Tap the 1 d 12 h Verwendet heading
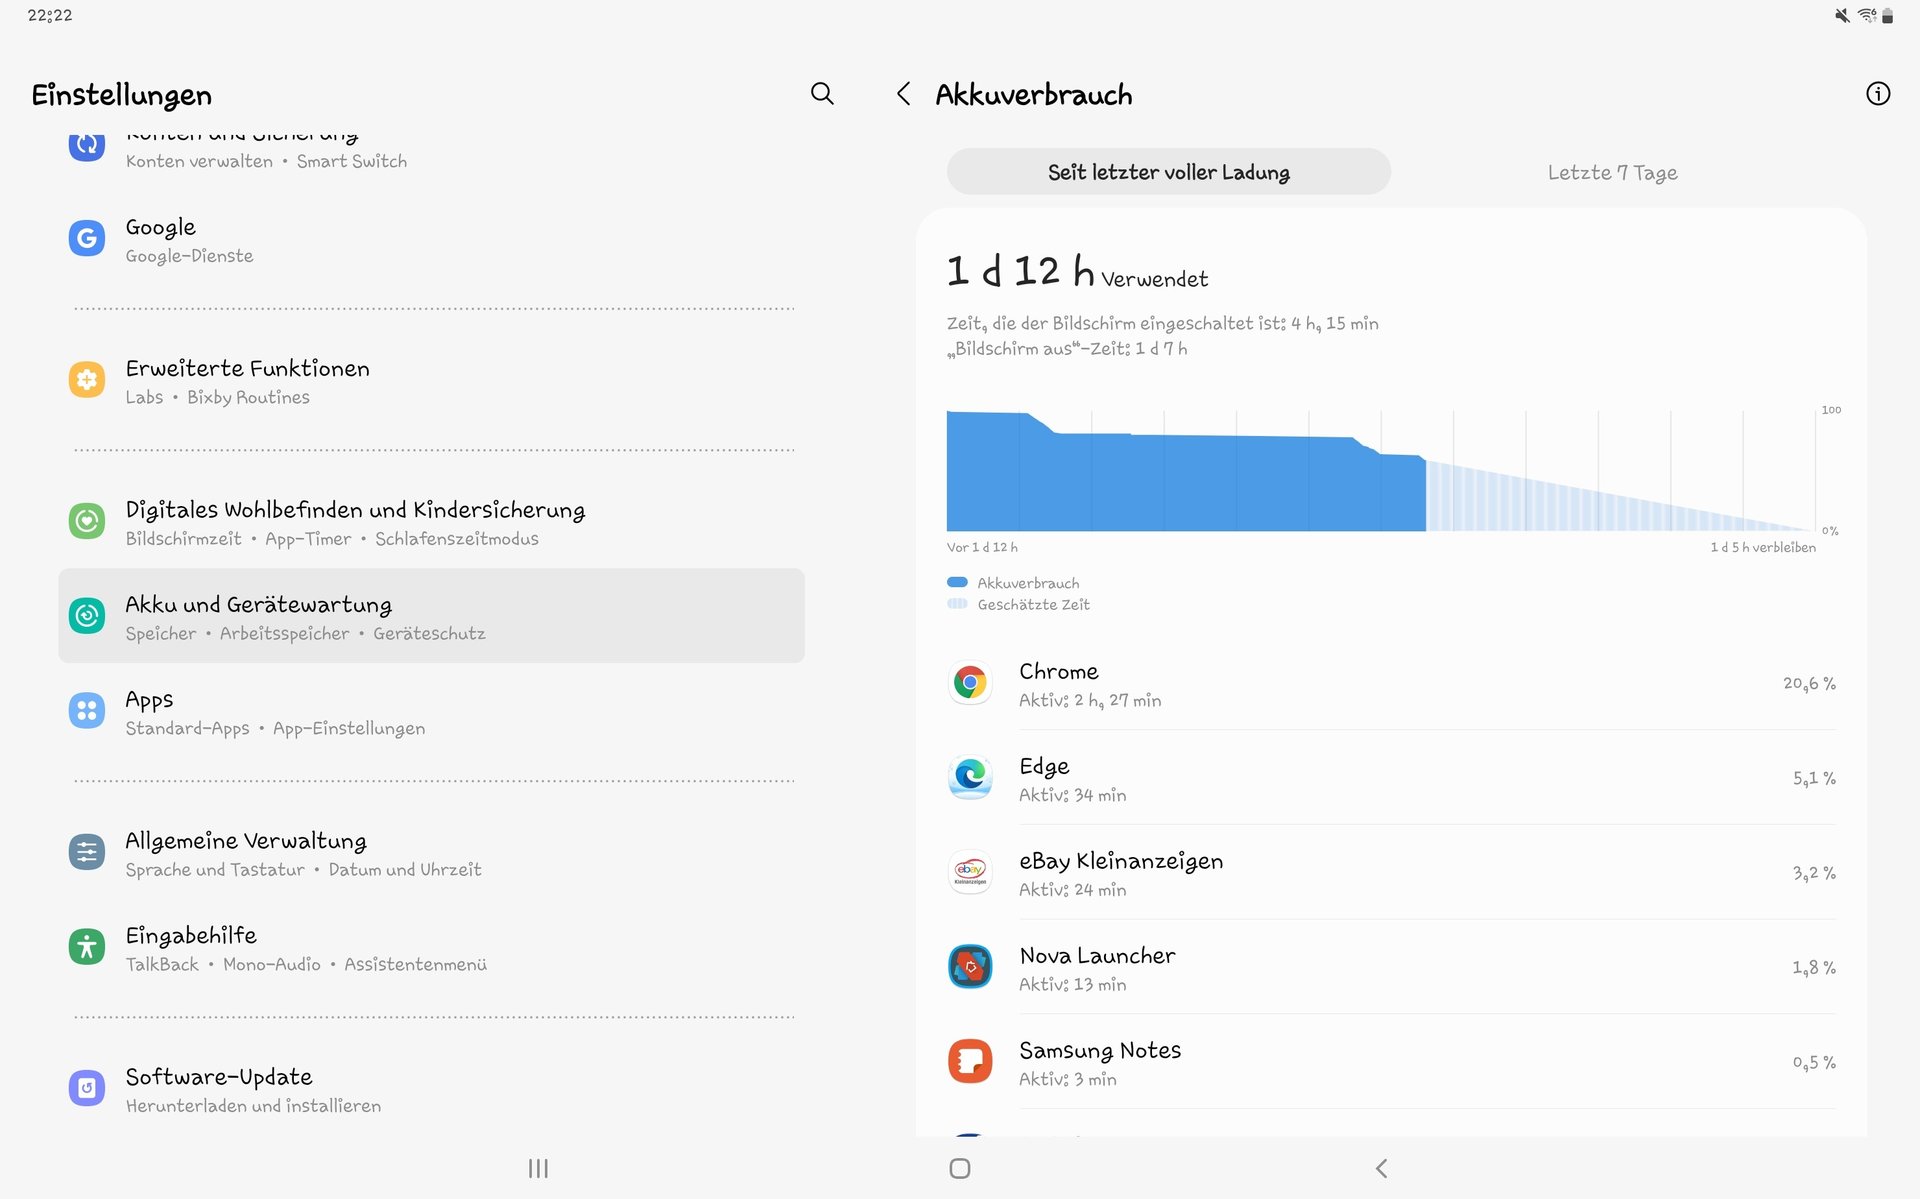This screenshot has width=1920, height=1199. tap(1077, 271)
